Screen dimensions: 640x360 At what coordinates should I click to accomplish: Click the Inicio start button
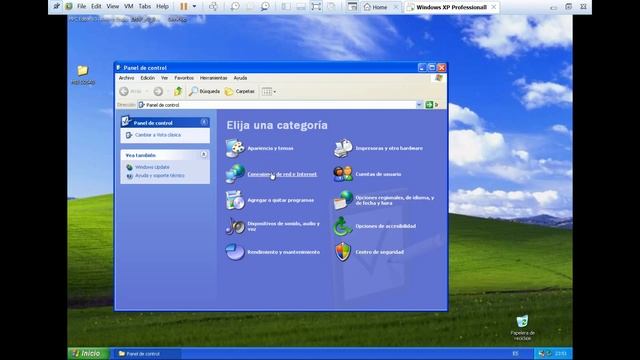[89, 353]
